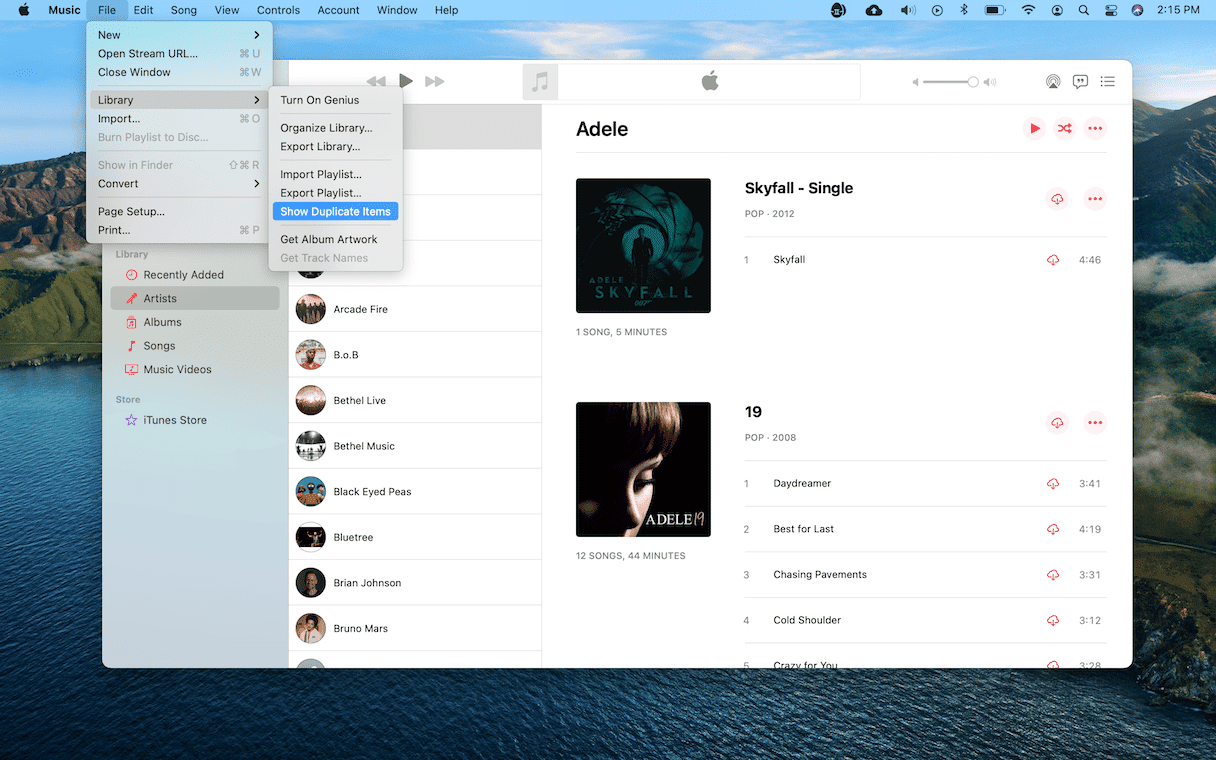Open the Apple menu
1216x760 pixels.
[23, 10]
